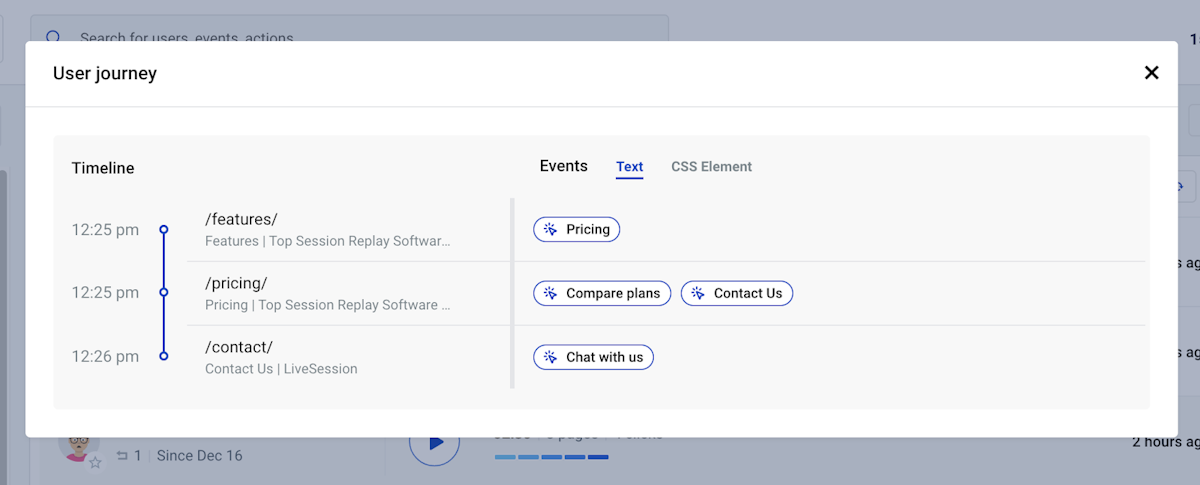
Task: Click the timeline marker at 12:26 pm
Action: 164,356
